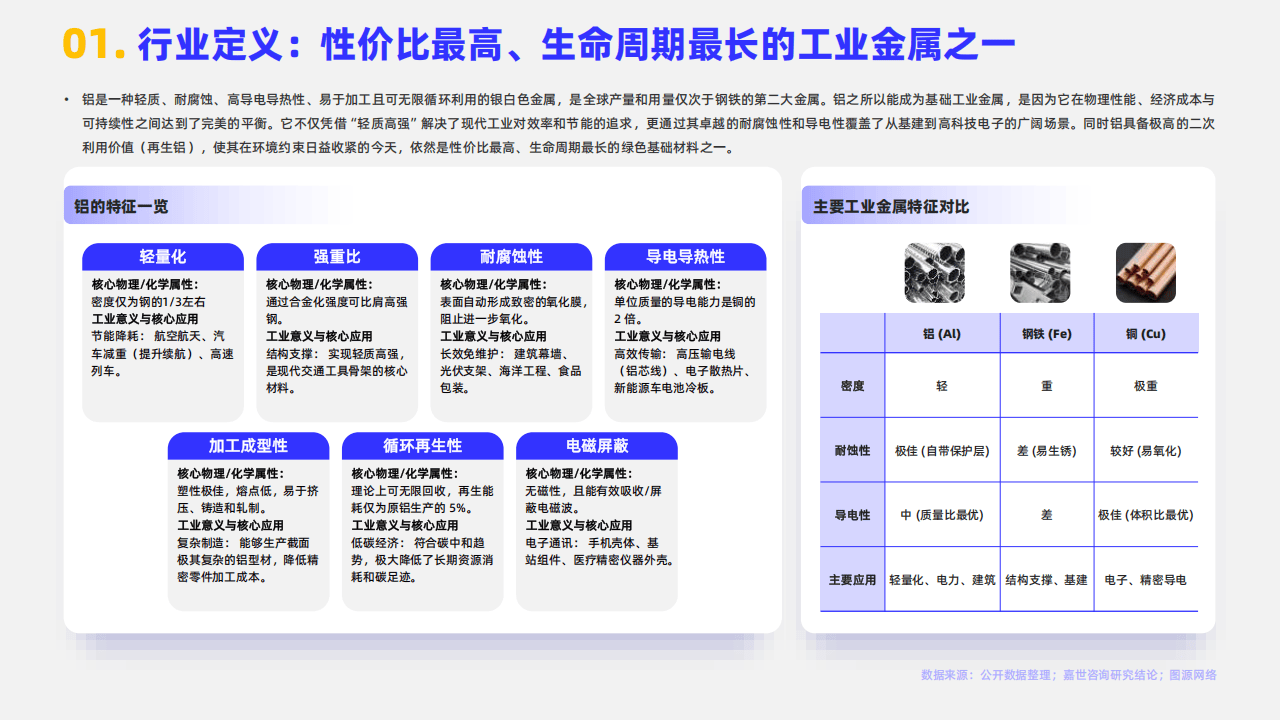Image resolution: width=1280 pixels, height=720 pixels.
Task: Click the 耐腐蚀性 card header
Action: (511, 257)
